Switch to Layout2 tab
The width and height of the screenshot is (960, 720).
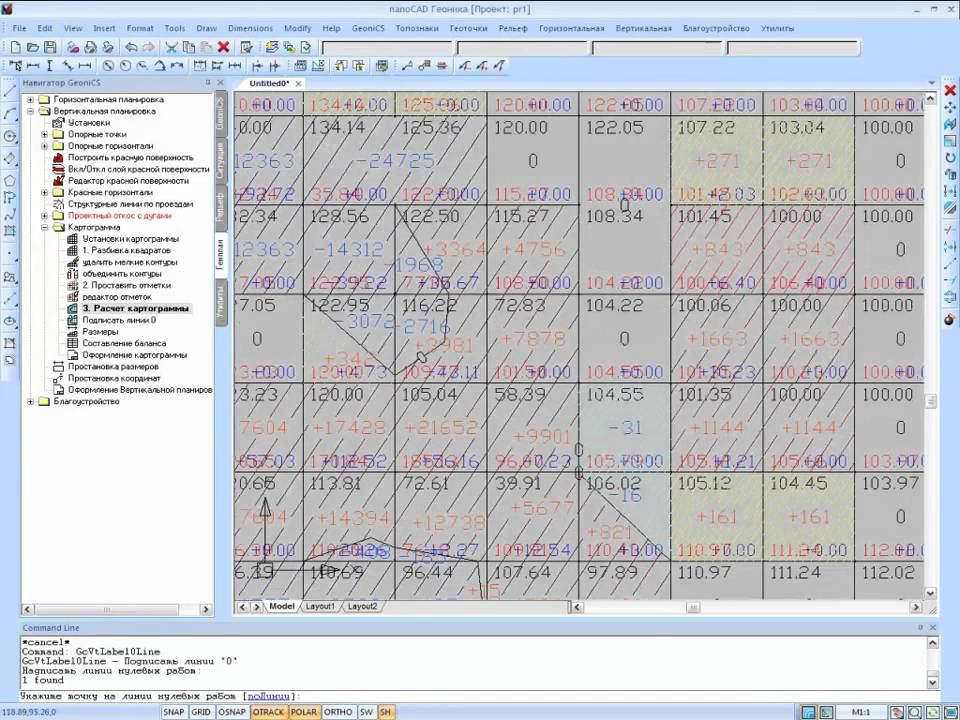point(362,606)
